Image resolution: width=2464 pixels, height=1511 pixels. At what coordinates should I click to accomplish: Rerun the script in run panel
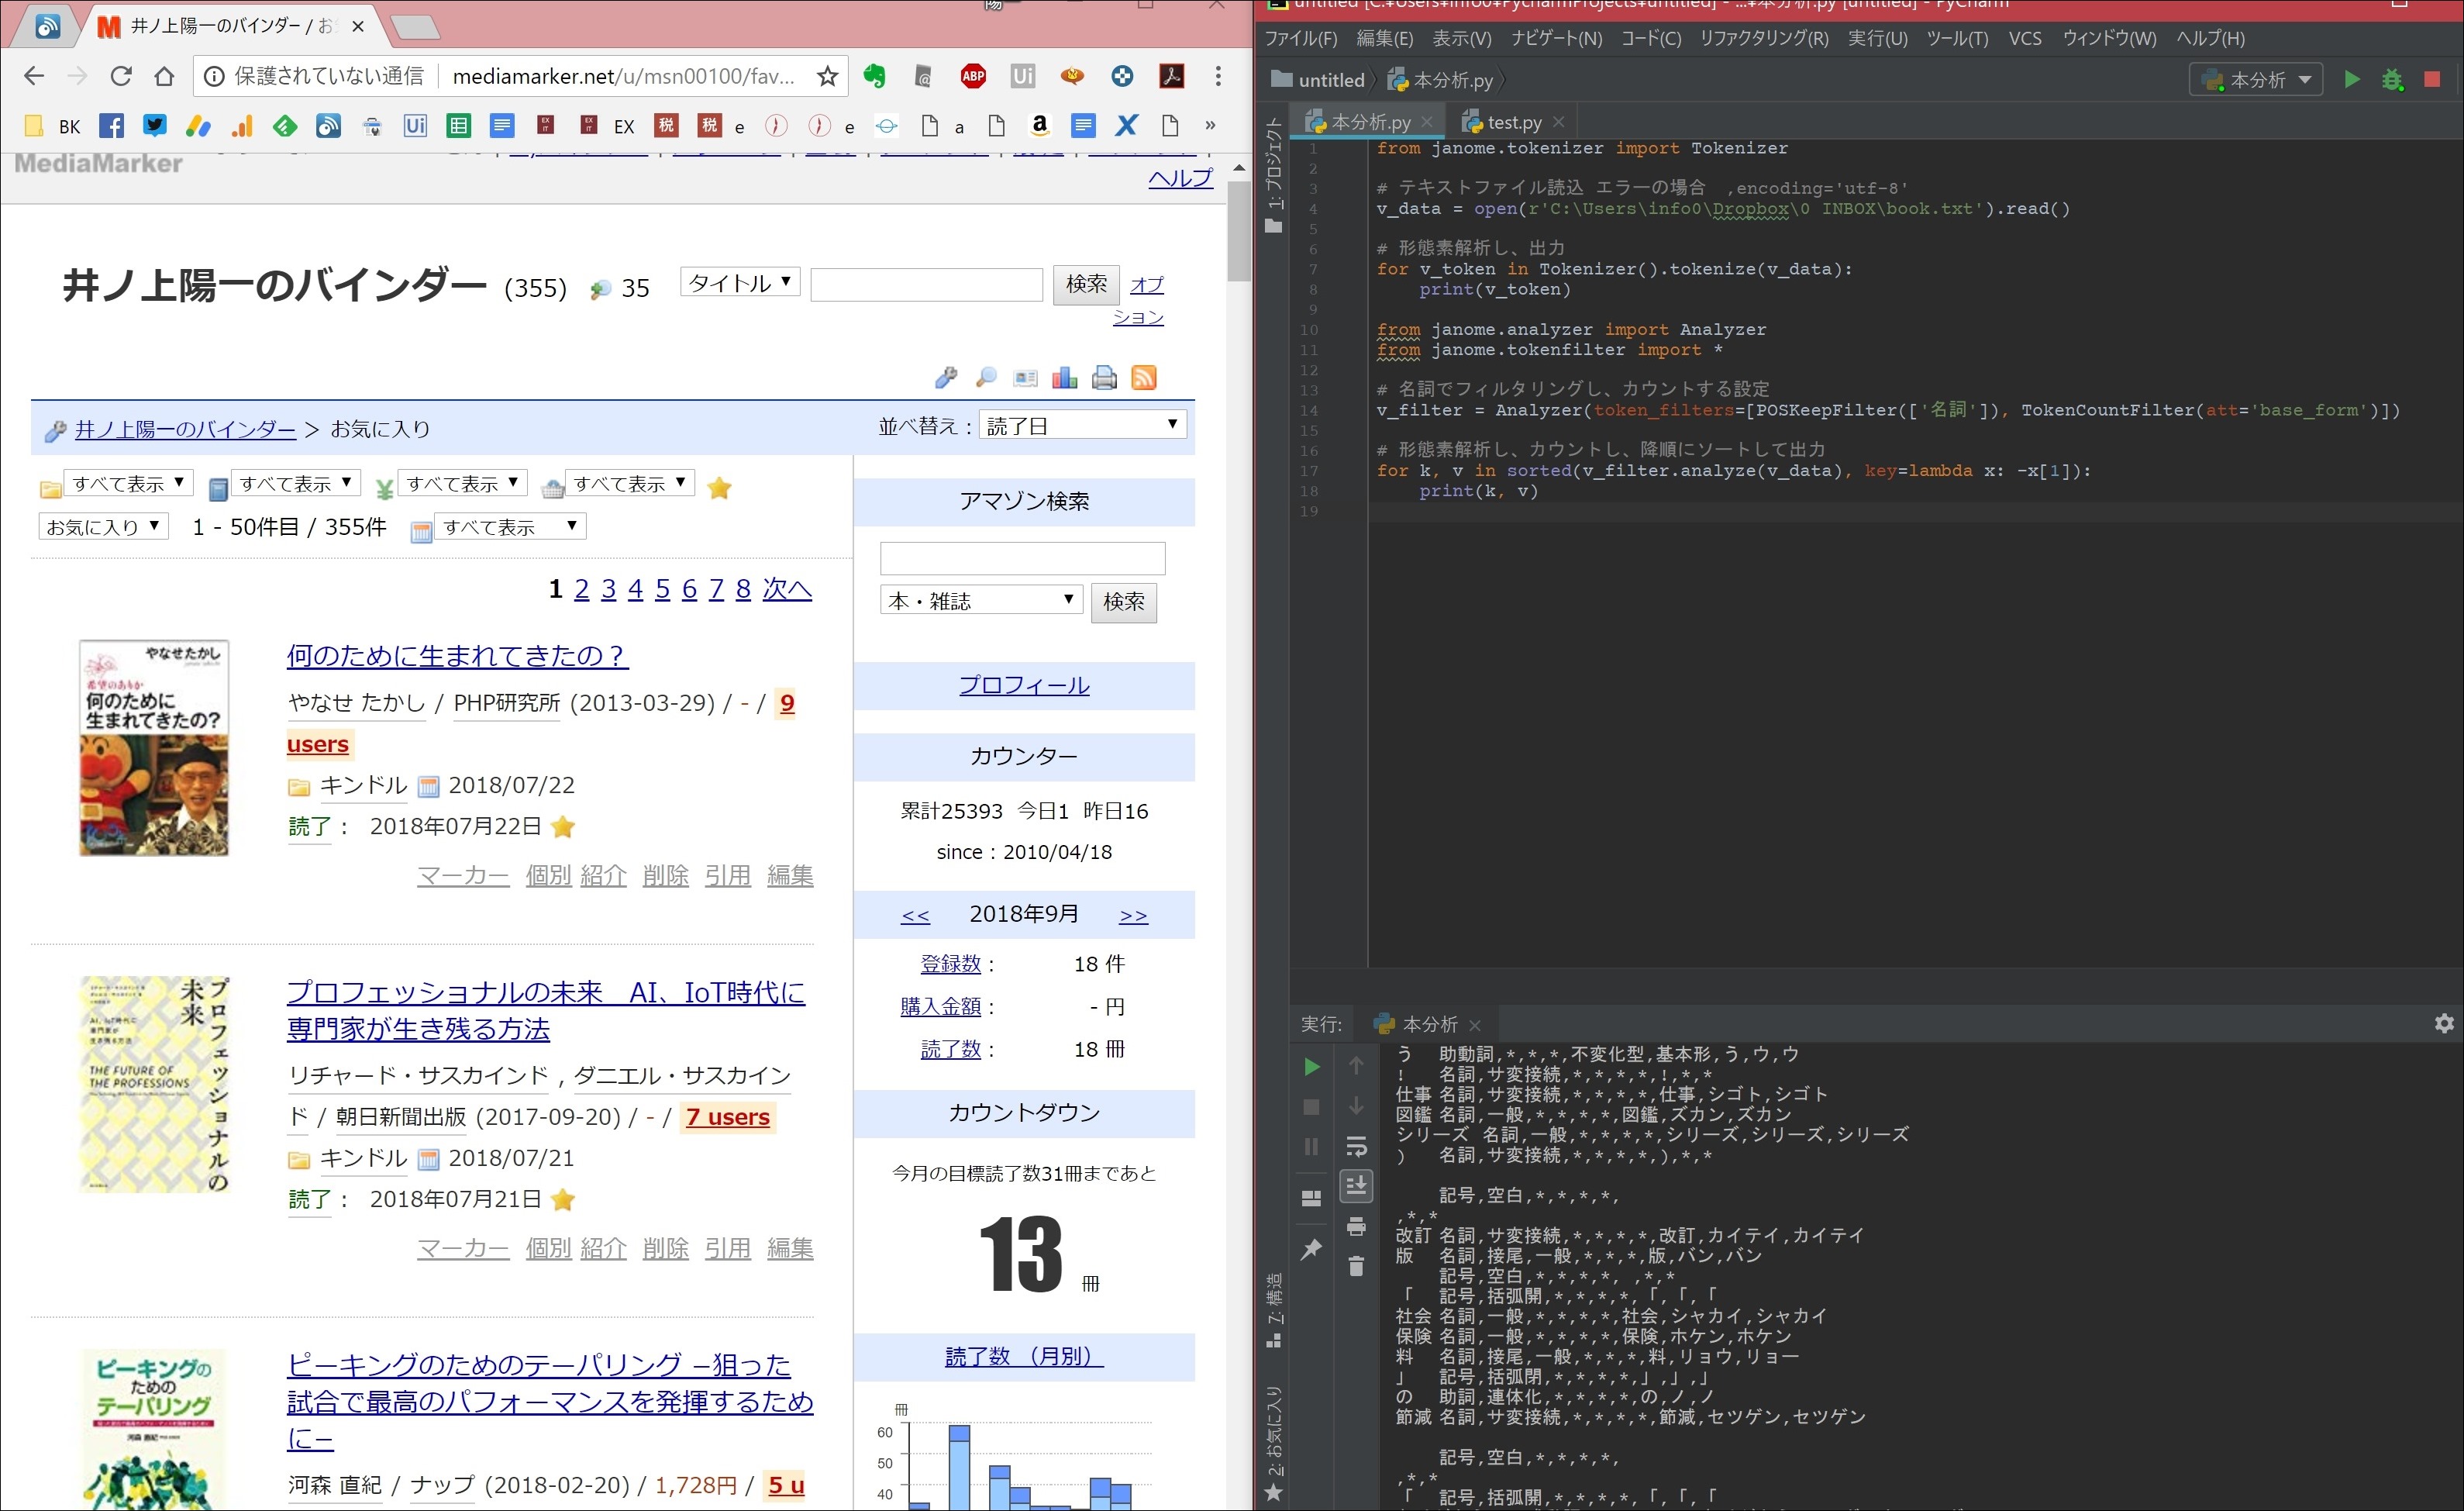click(1311, 1067)
